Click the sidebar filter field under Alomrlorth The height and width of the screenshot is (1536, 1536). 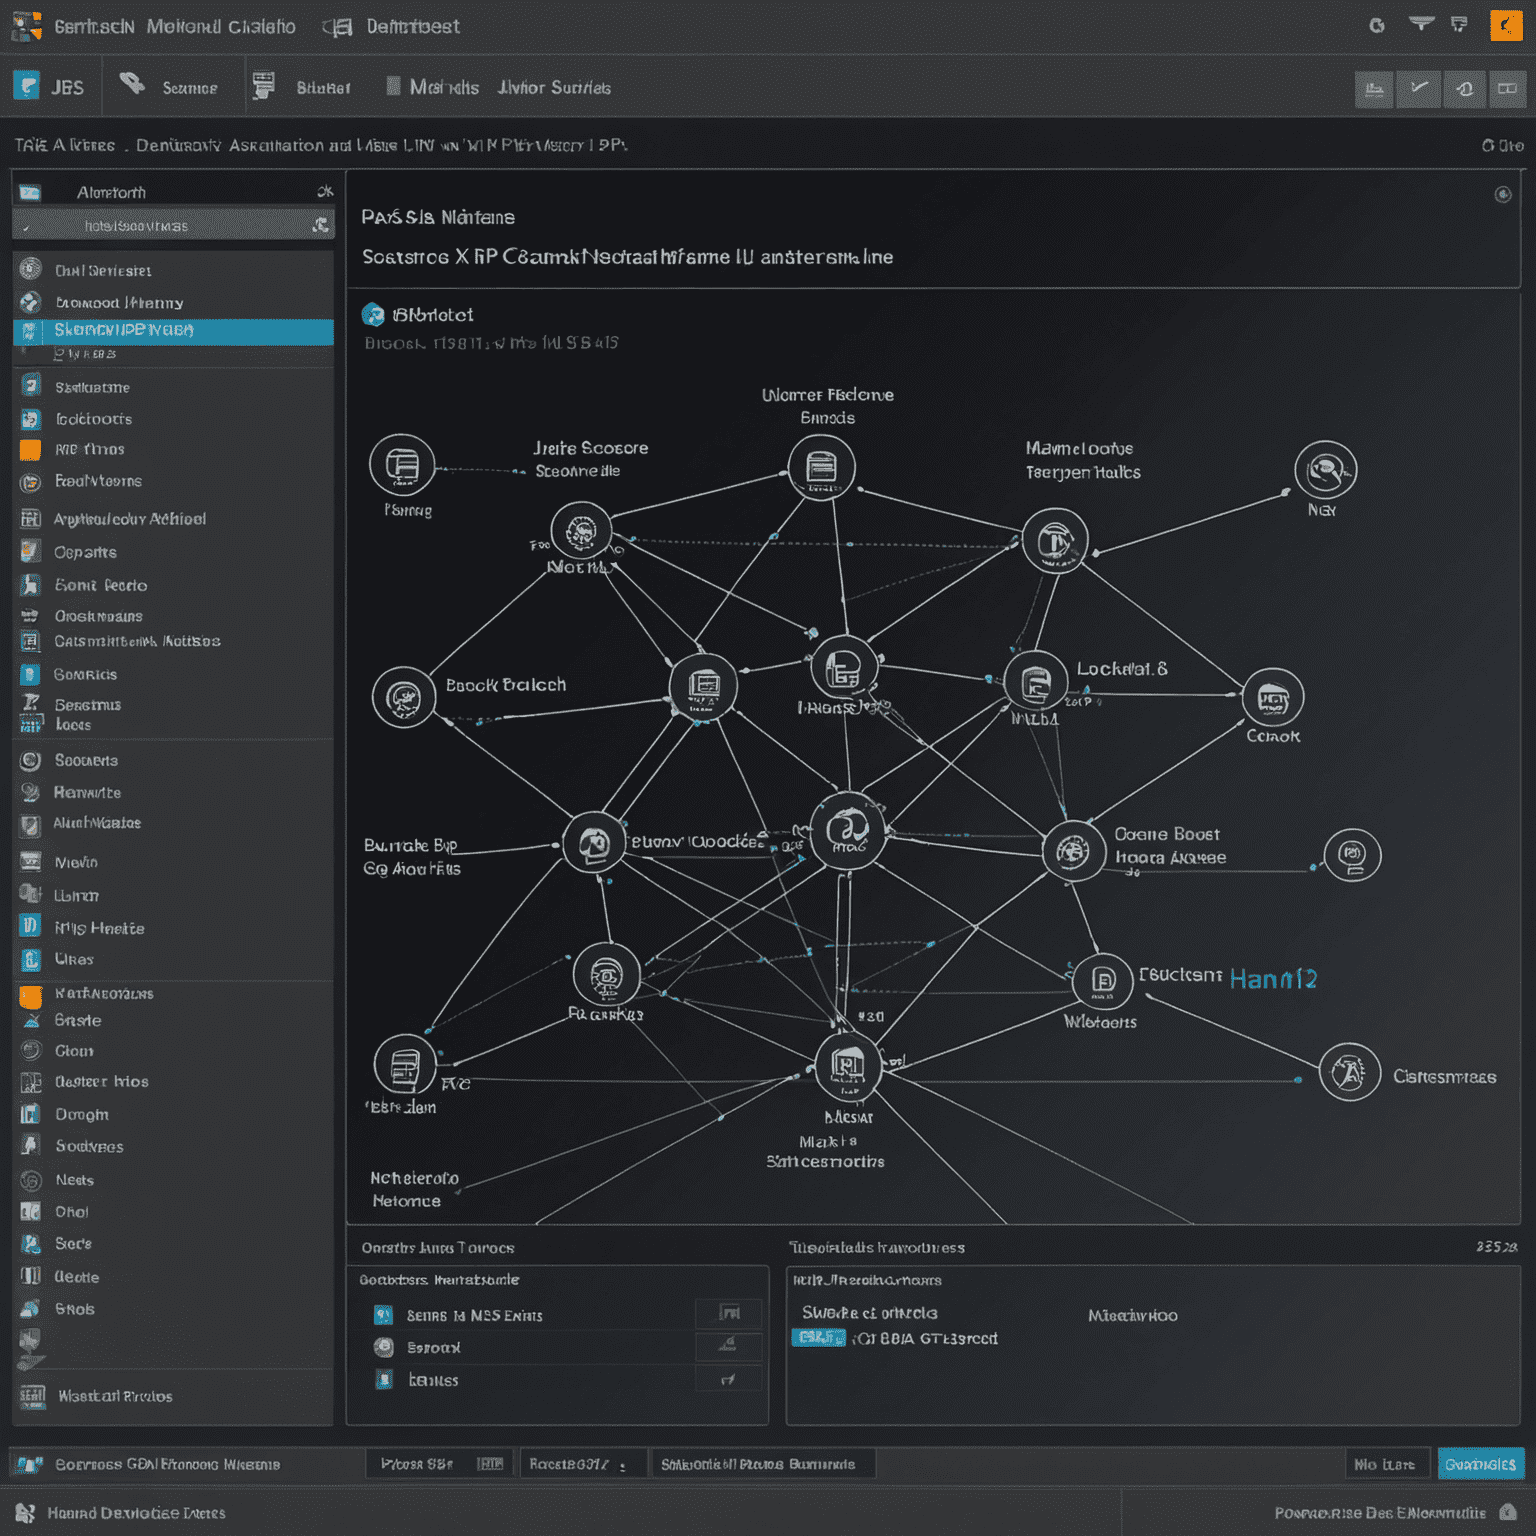click(172, 225)
